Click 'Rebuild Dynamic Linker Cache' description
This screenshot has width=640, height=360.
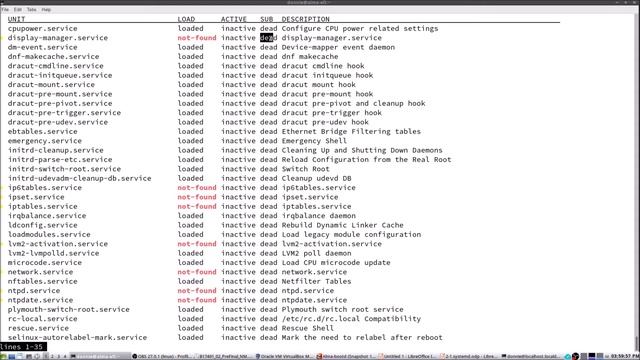tap(342, 225)
